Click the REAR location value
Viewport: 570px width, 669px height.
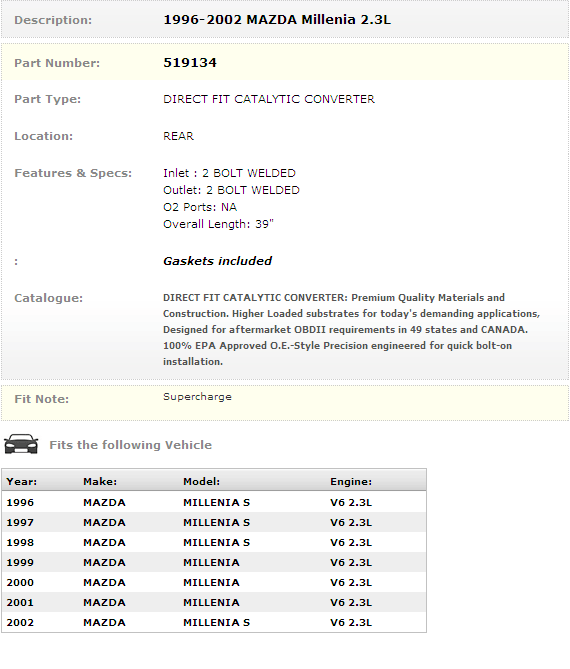click(178, 136)
